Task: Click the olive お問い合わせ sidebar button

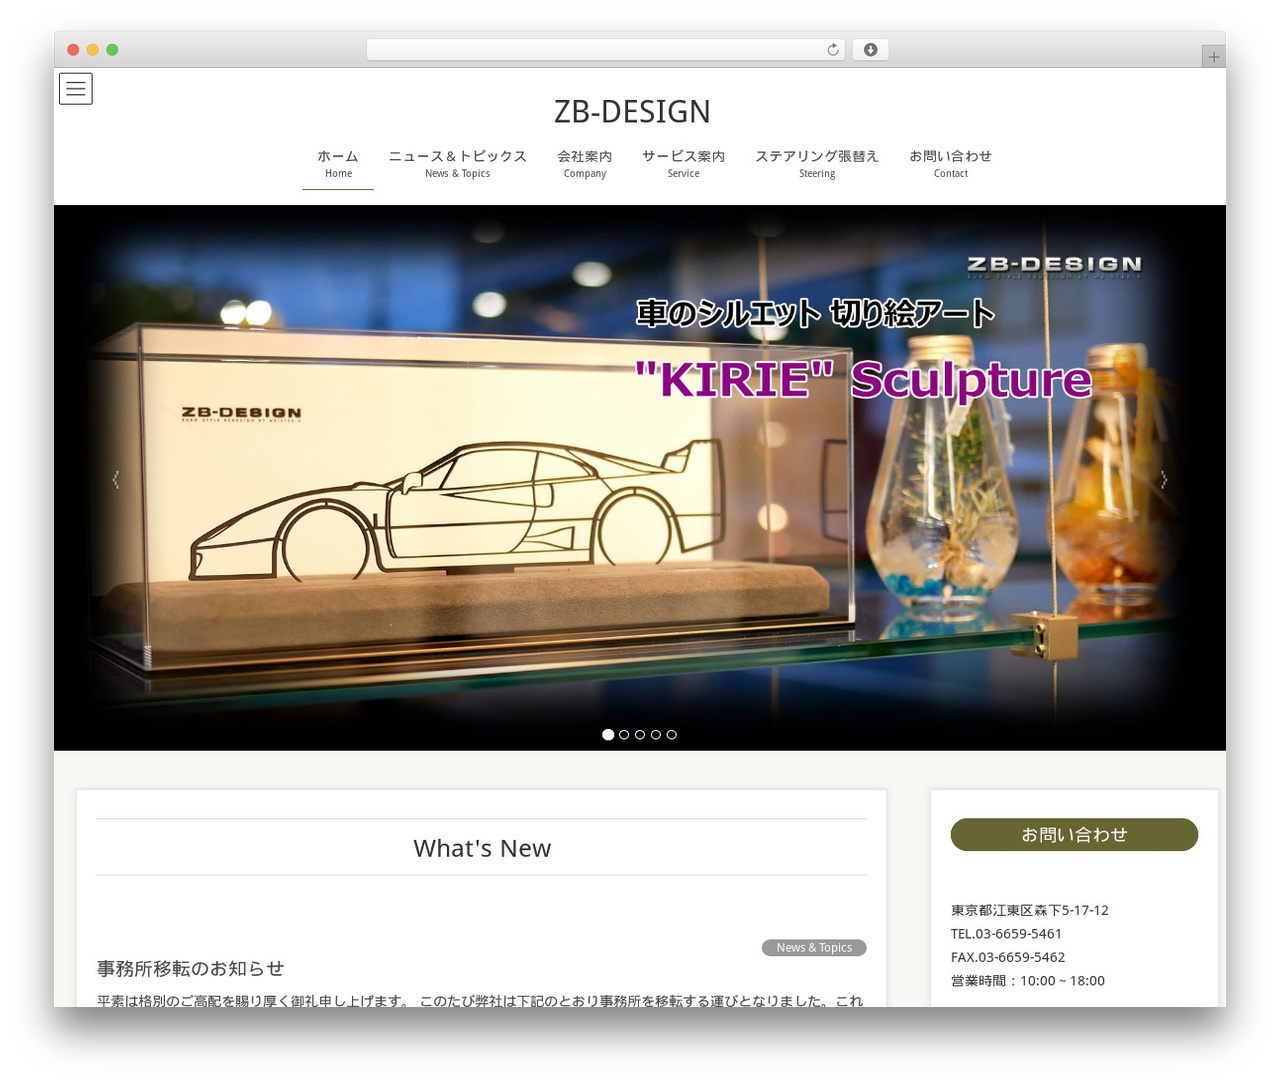Action: point(1074,835)
